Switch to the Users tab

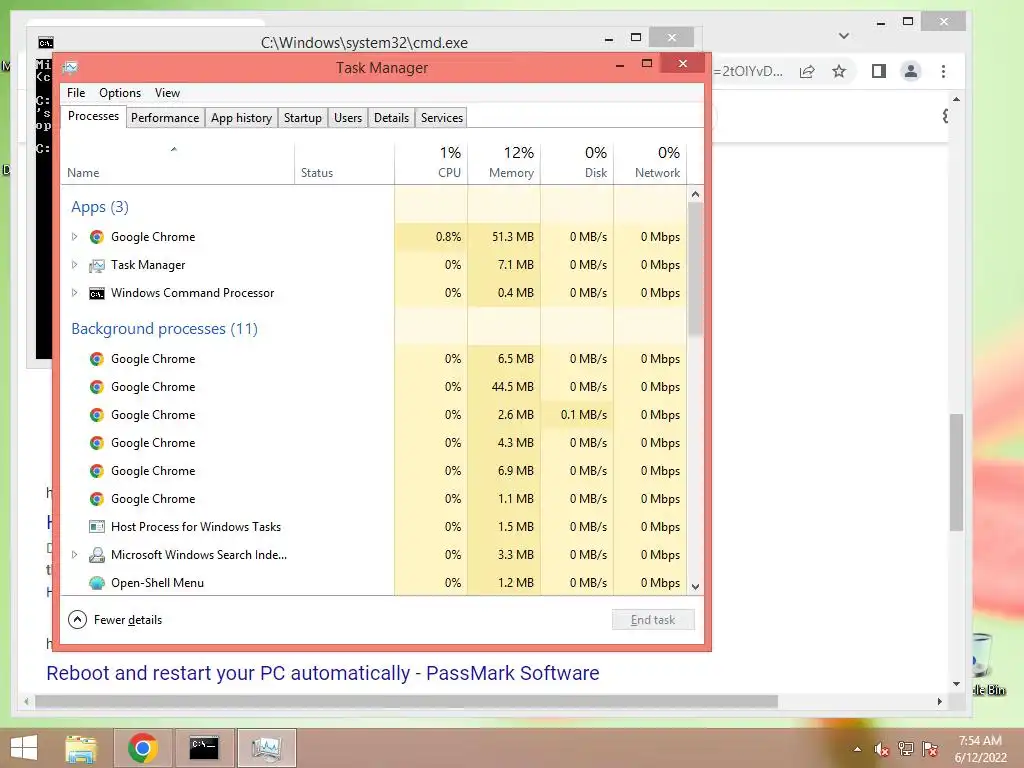click(x=347, y=118)
